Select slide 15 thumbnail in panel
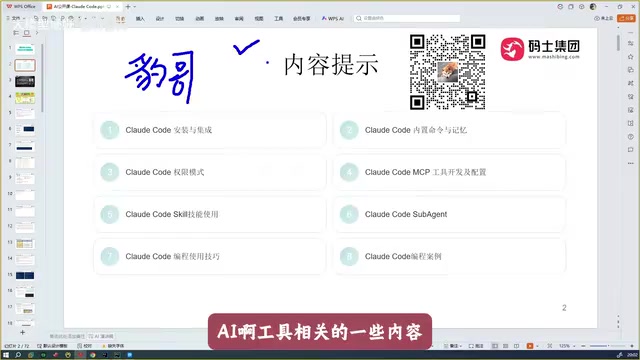Image resolution: width=640 pixels, height=360 pixels. click(x=25, y=276)
